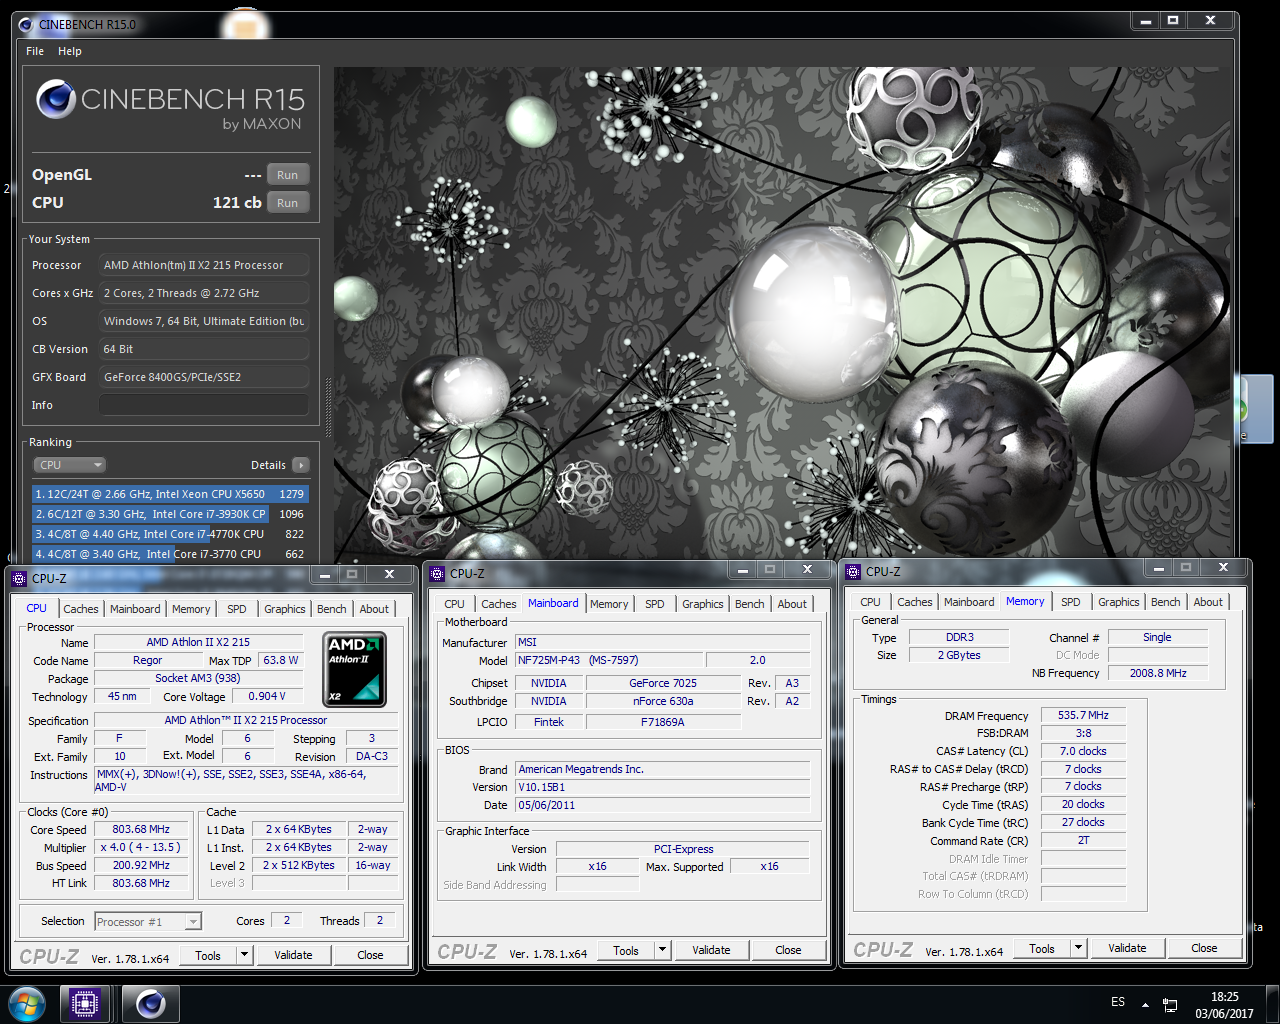Click Cores x GHz value field

pyautogui.click(x=204, y=293)
